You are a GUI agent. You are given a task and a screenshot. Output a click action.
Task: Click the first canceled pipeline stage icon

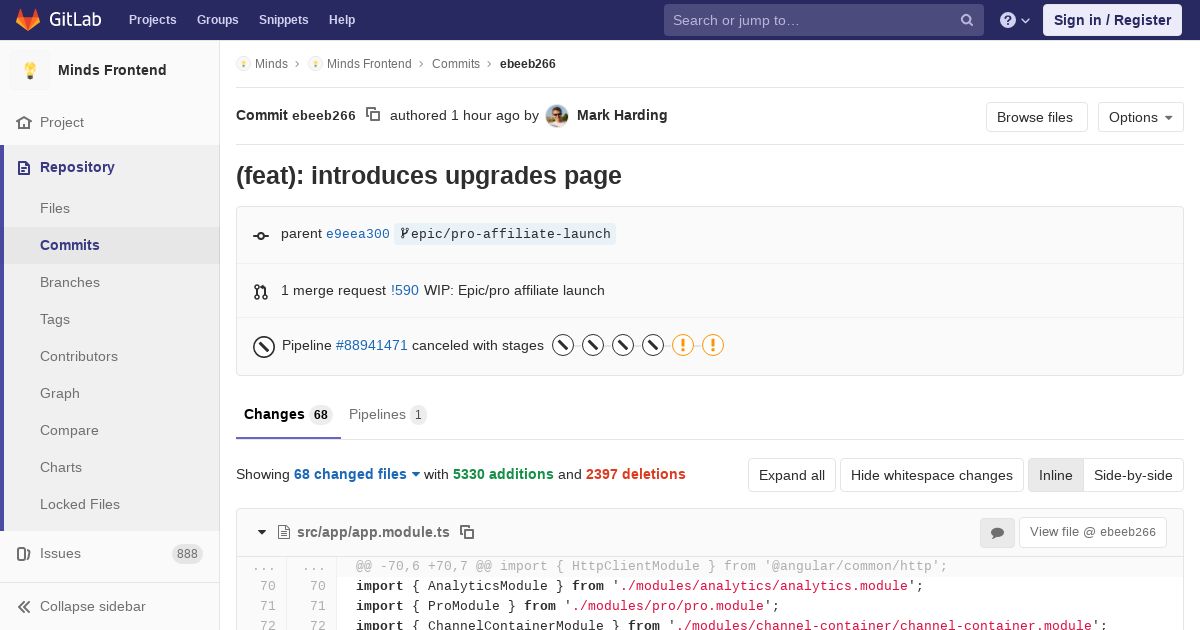pyautogui.click(x=563, y=345)
